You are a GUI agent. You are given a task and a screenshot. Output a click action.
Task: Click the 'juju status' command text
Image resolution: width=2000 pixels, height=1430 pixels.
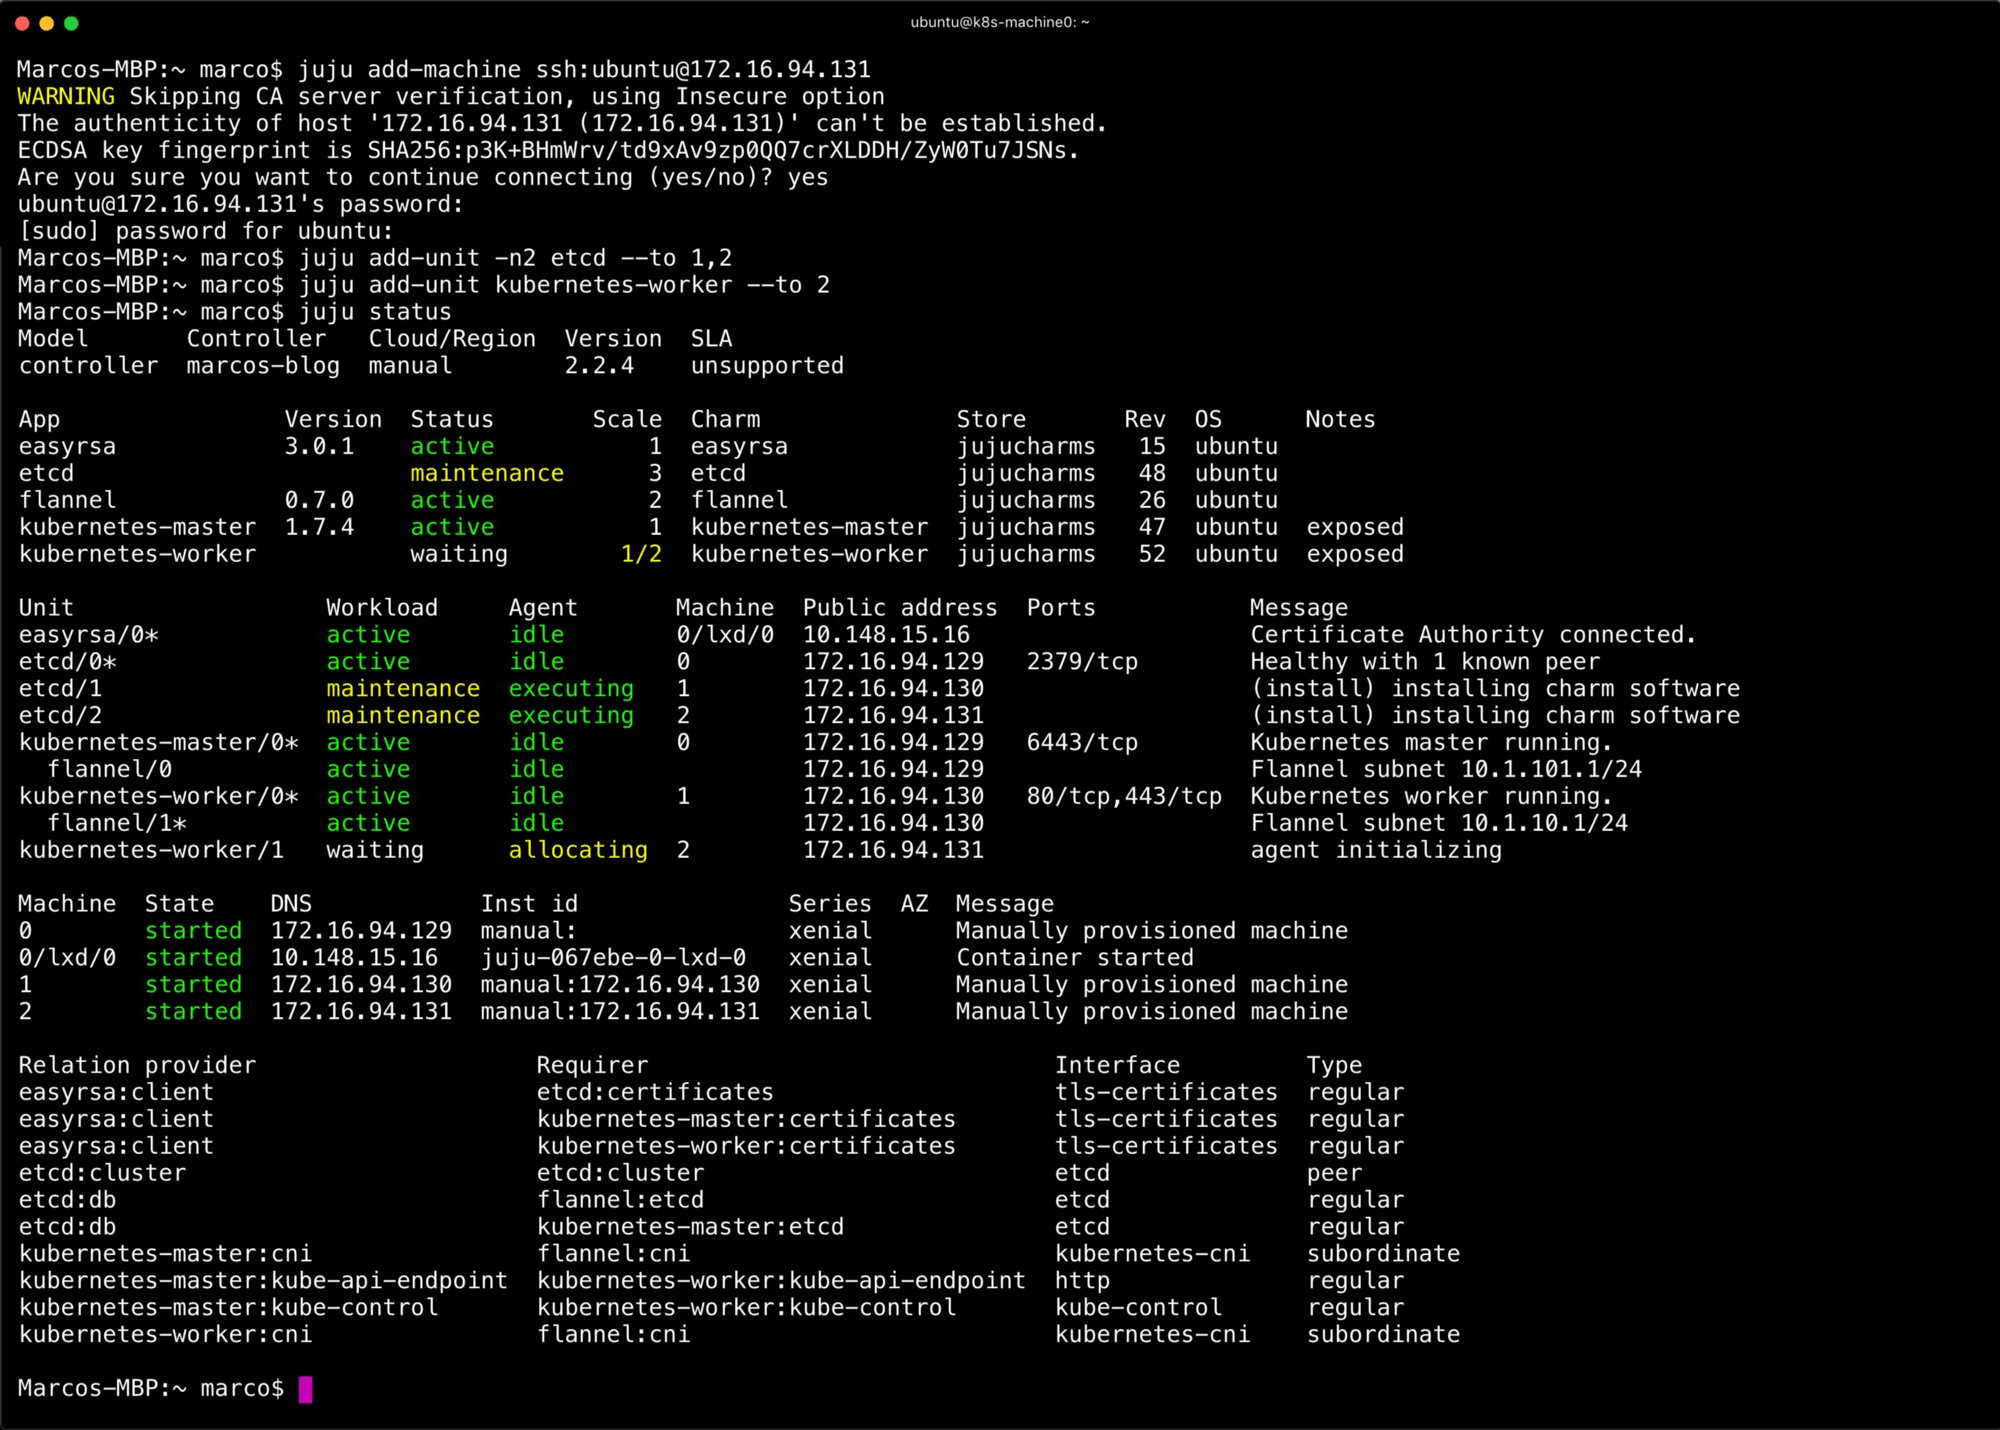375,312
